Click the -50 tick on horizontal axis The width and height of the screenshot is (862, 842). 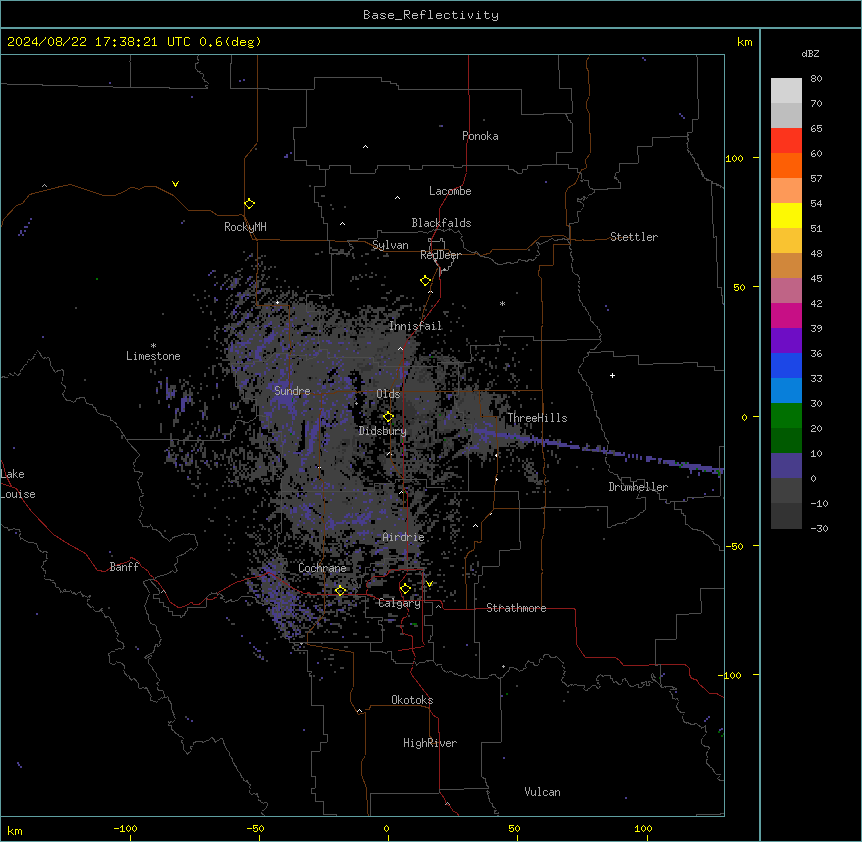(x=255, y=828)
